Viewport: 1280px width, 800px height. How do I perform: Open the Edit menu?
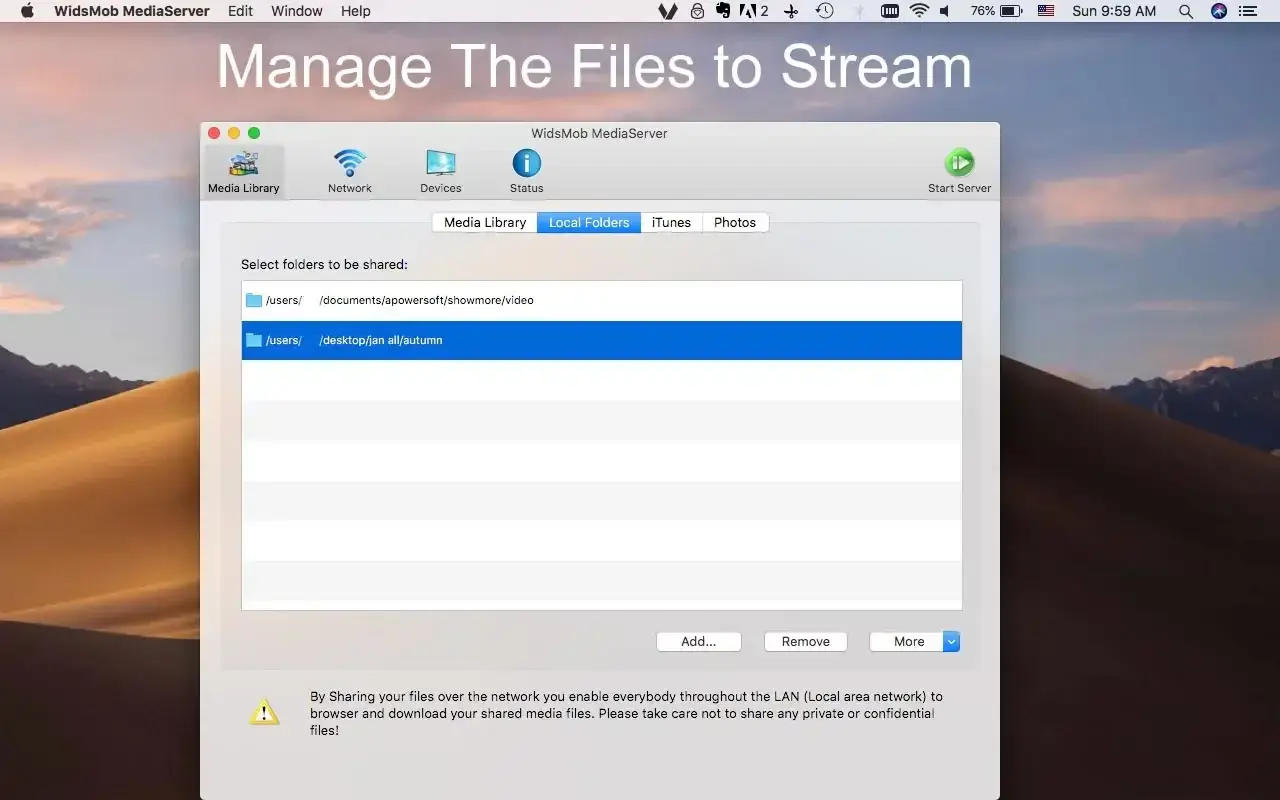click(x=240, y=11)
